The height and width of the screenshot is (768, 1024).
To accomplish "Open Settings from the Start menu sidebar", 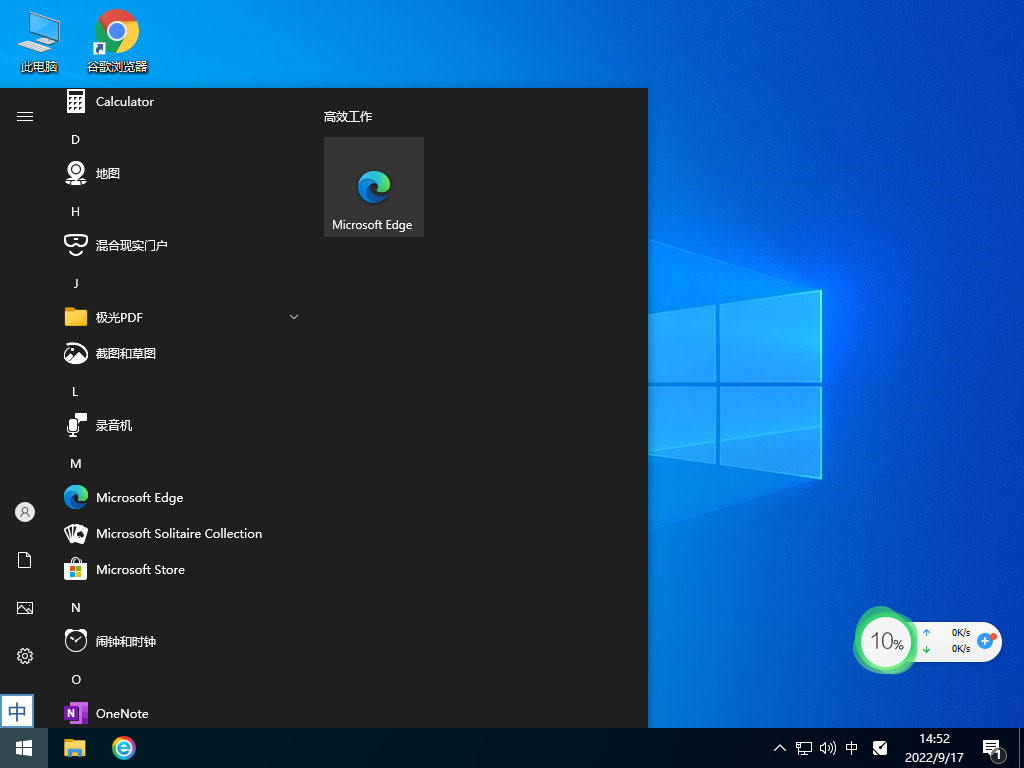I will pos(24,656).
